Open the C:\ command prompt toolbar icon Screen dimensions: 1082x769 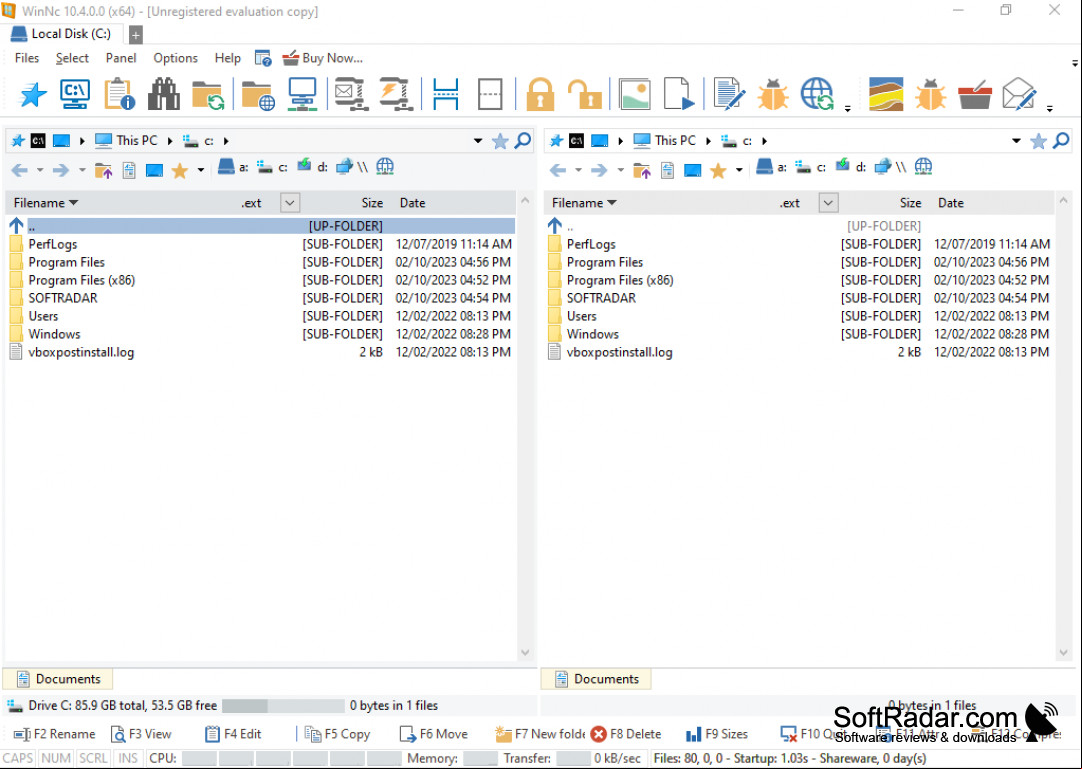tap(75, 94)
